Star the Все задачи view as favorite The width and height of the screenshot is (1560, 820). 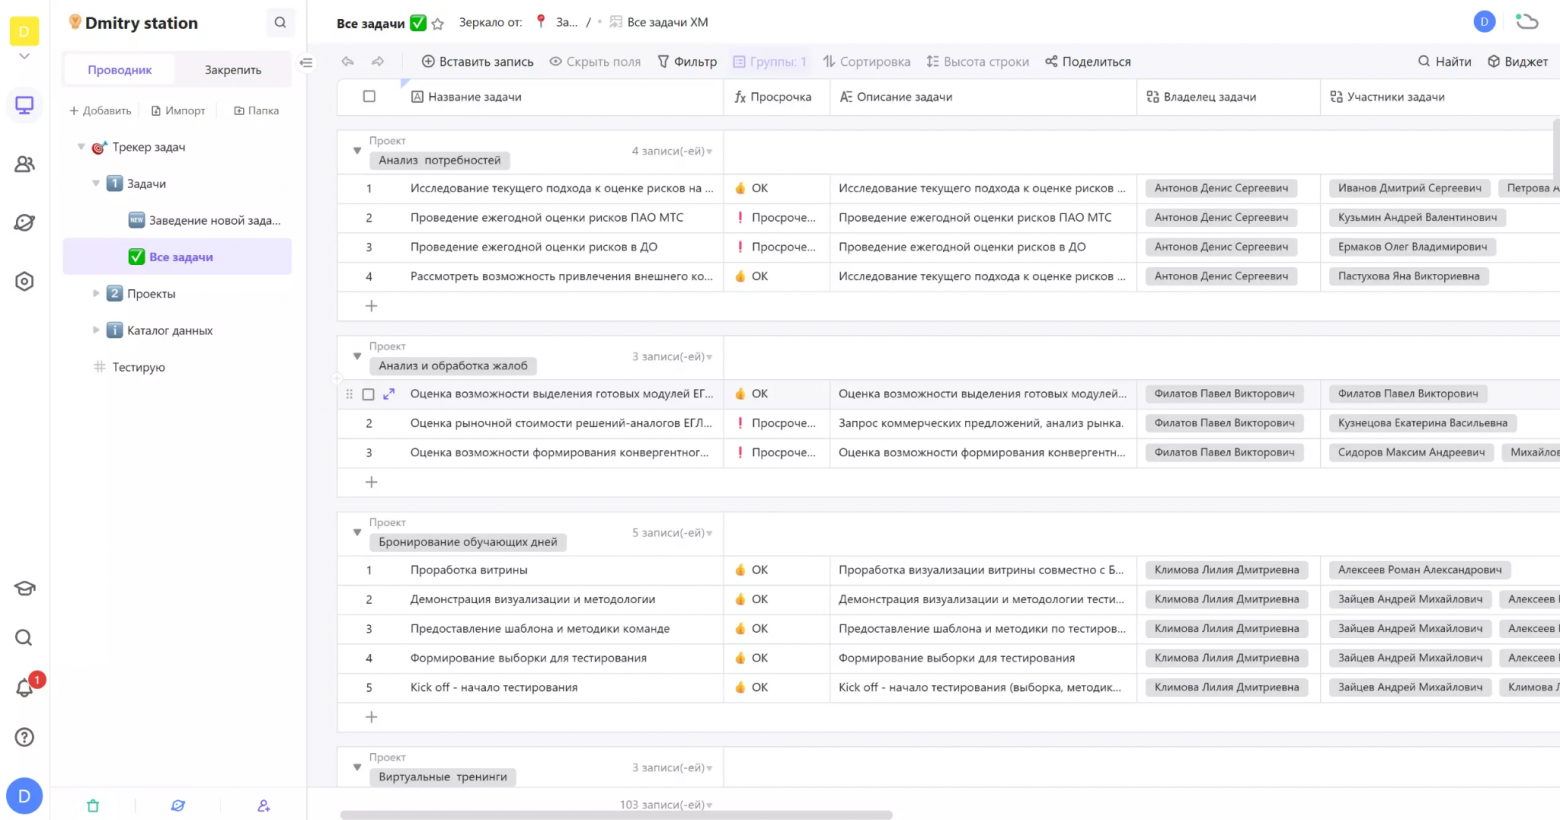(x=438, y=23)
